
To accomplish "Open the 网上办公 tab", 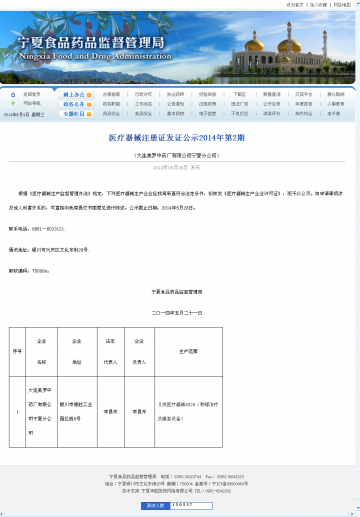I will pyautogui.click(x=76, y=95).
